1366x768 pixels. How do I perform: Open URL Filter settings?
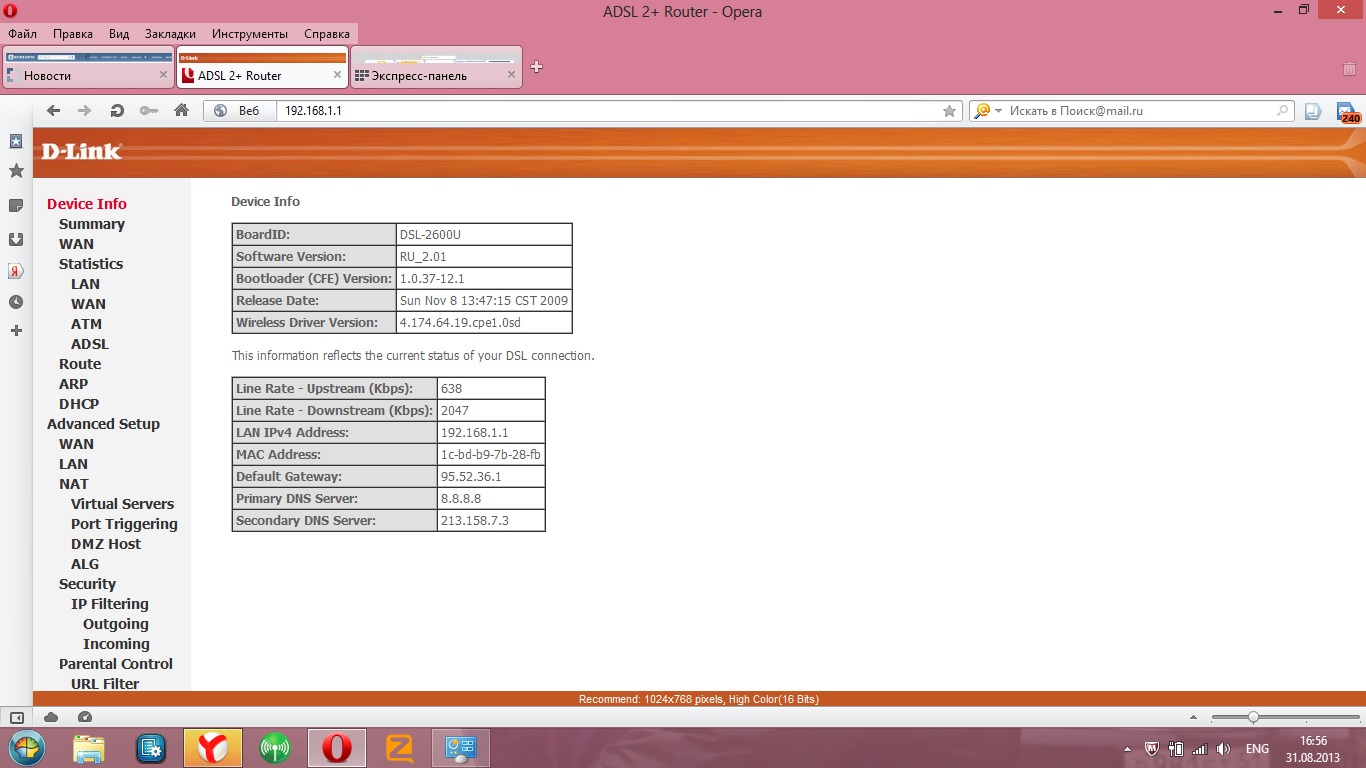[105, 684]
